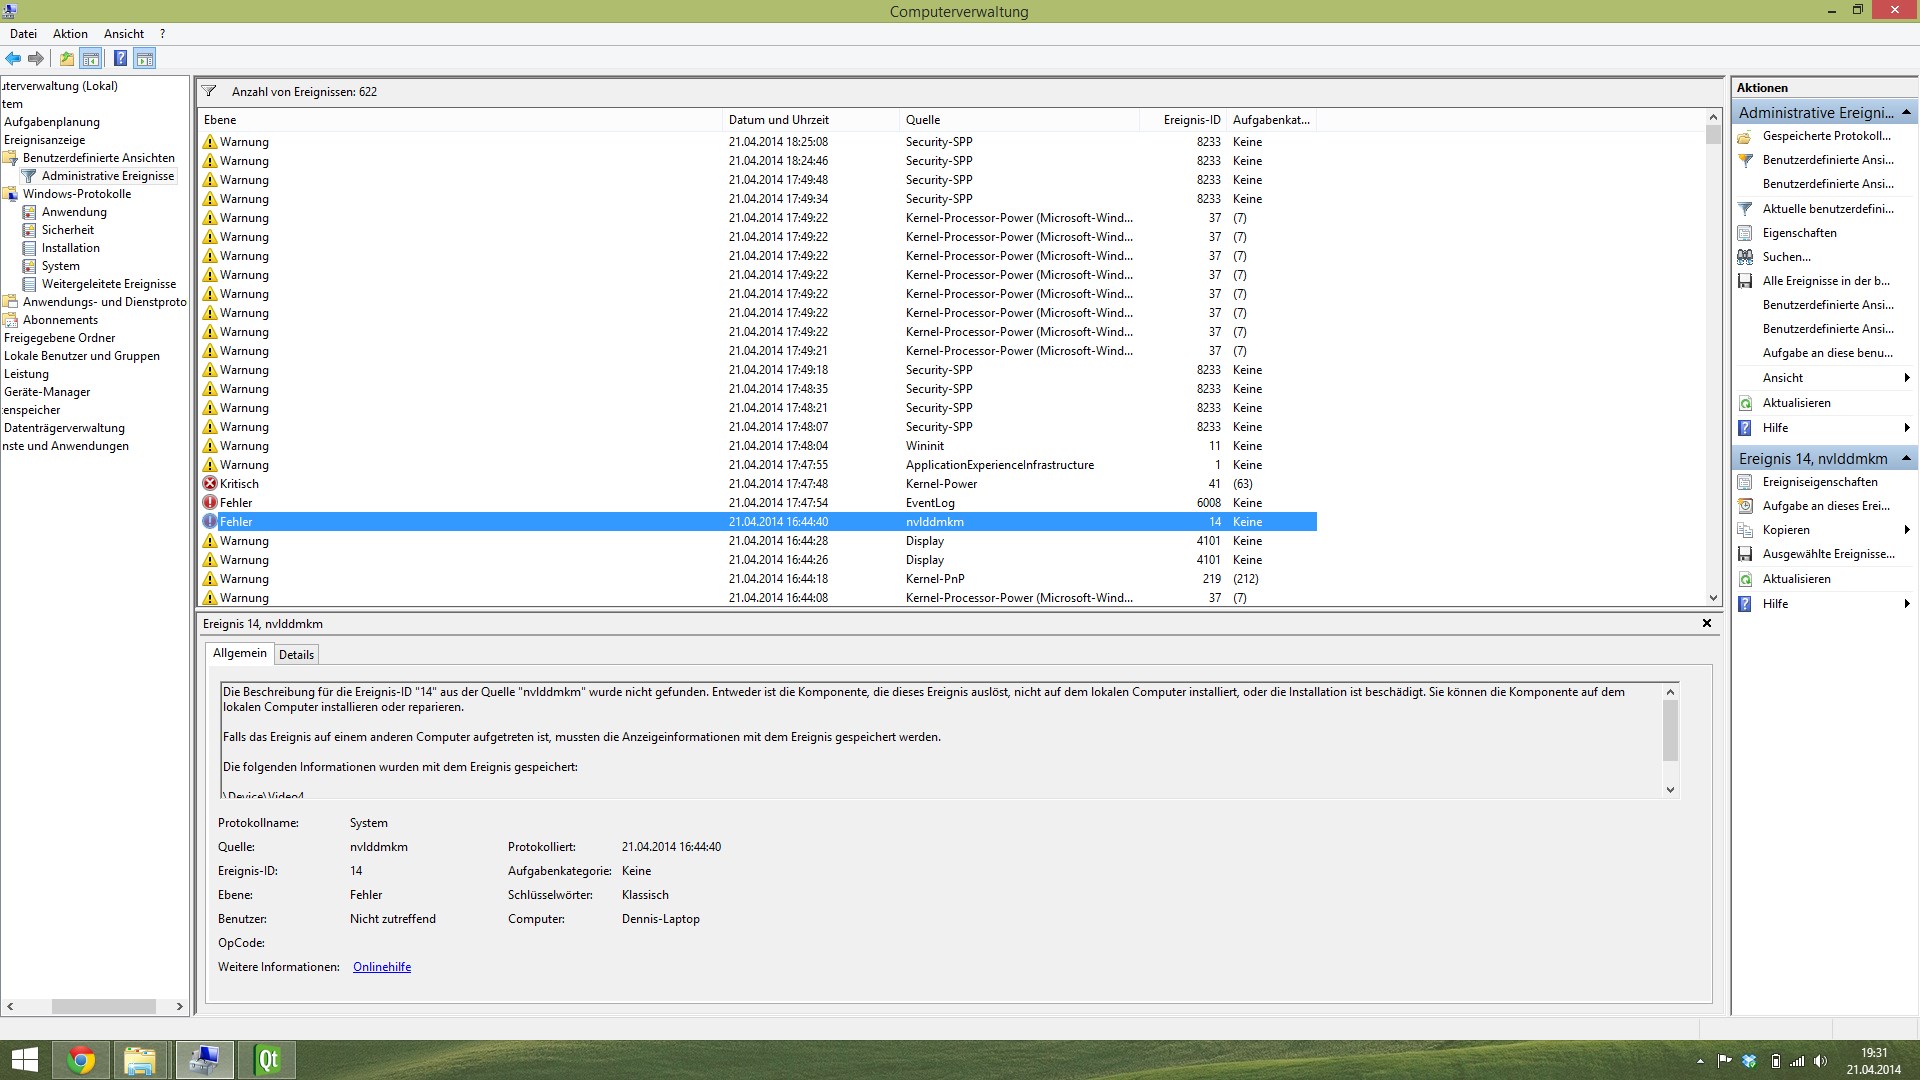Image resolution: width=1920 pixels, height=1080 pixels.
Task: Click the Eigenschaften action icon
Action: pyautogui.click(x=1745, y=233)
